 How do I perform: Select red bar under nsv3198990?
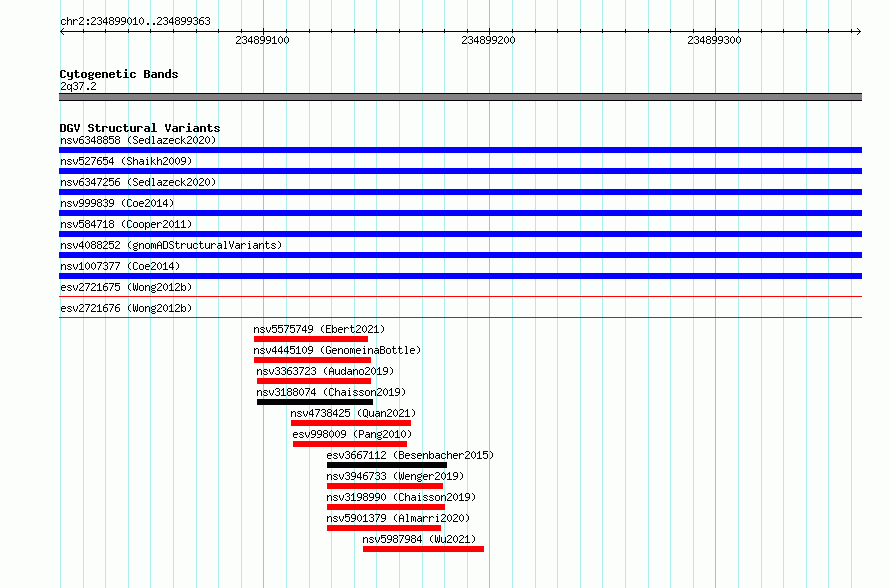coord(386,507)
